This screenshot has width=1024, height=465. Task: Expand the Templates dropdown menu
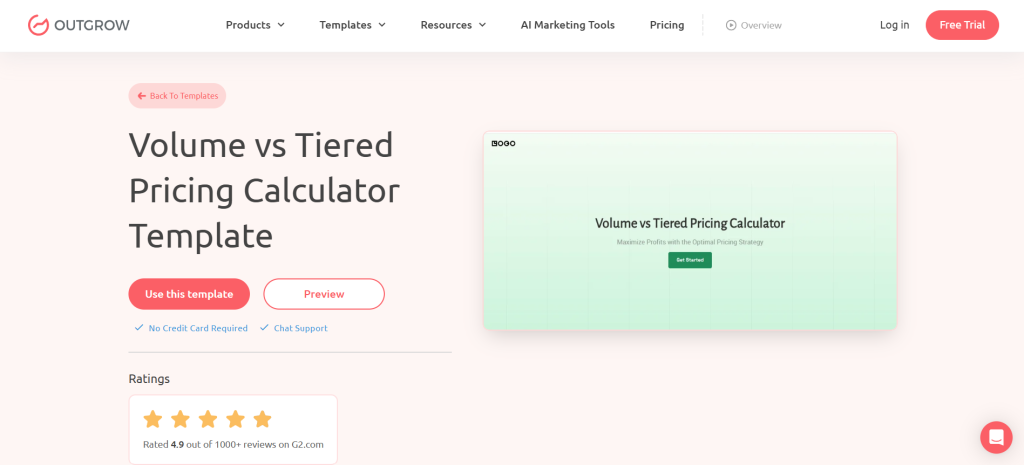(x=352, y=25)
